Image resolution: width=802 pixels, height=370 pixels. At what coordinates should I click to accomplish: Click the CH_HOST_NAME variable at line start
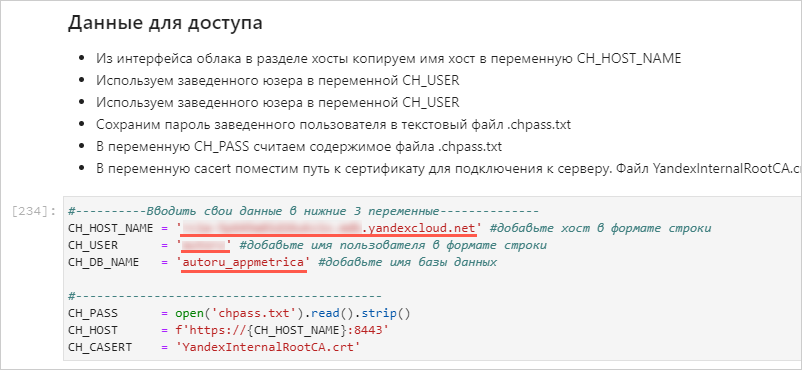pos(110,228)
